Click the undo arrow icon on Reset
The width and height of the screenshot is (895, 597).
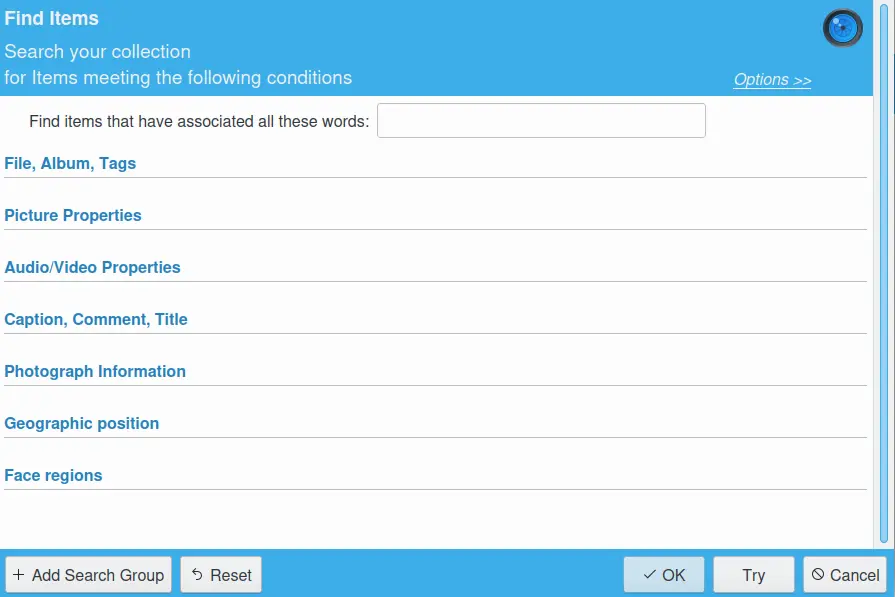tap(197, 575)
